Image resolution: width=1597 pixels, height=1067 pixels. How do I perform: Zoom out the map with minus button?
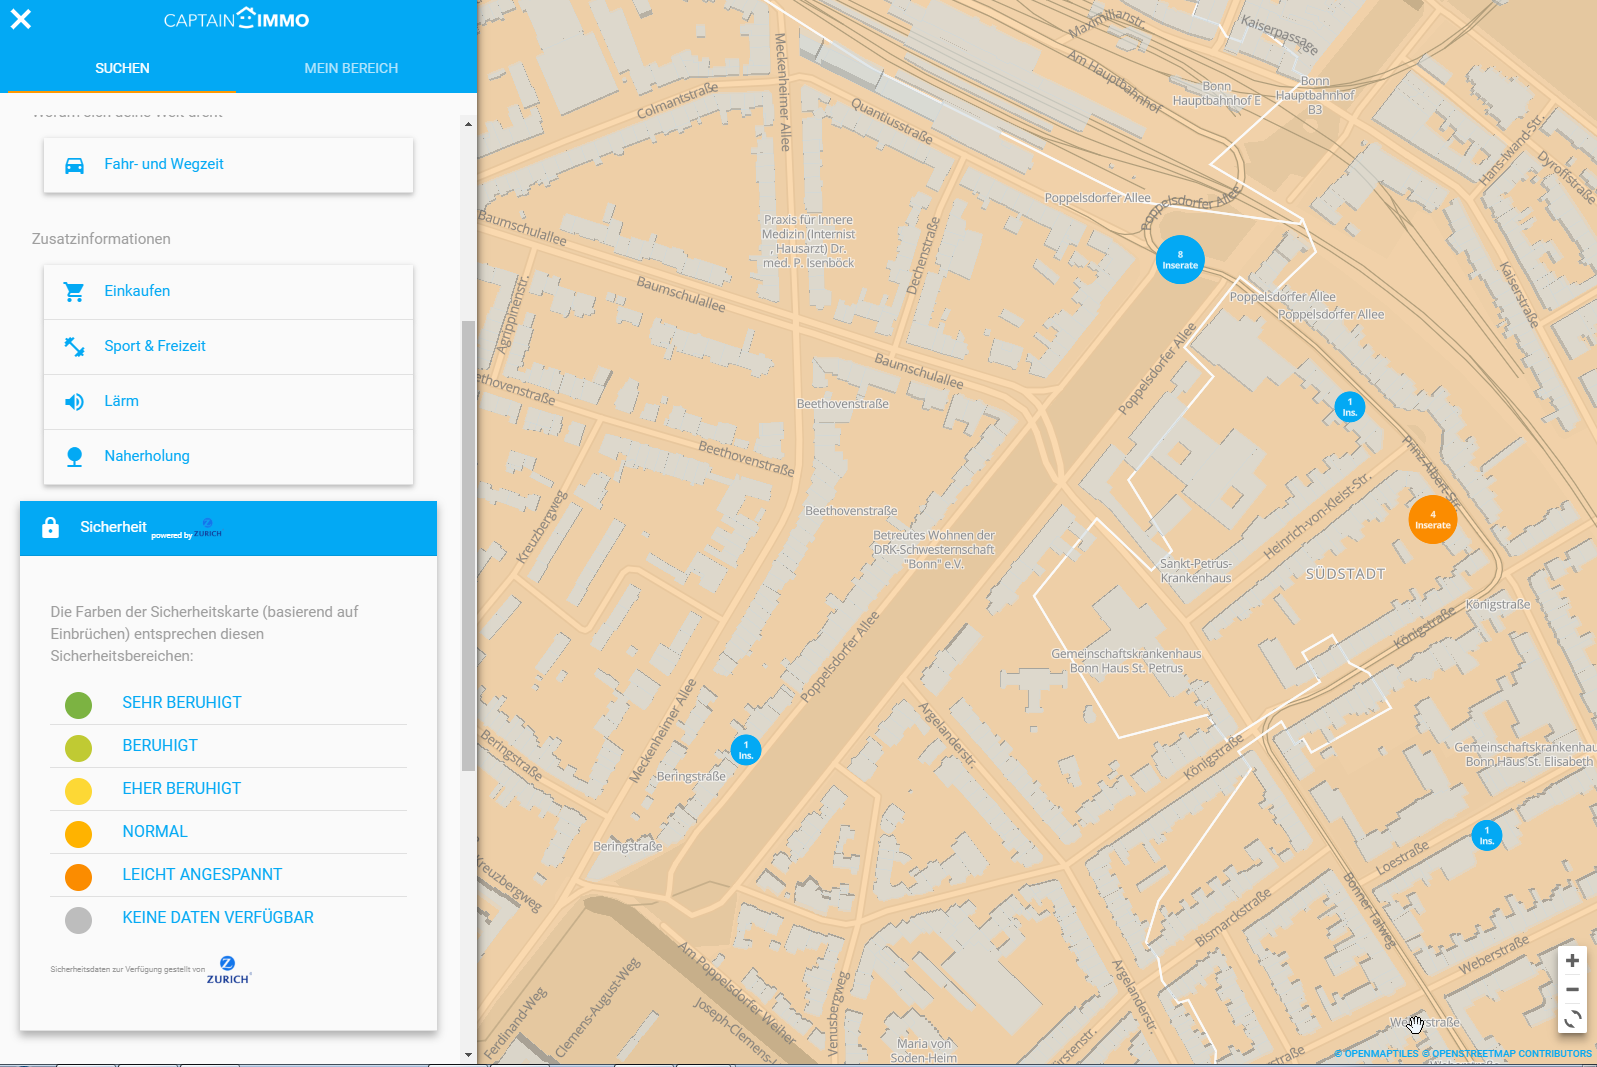(x=1572, y=990)
